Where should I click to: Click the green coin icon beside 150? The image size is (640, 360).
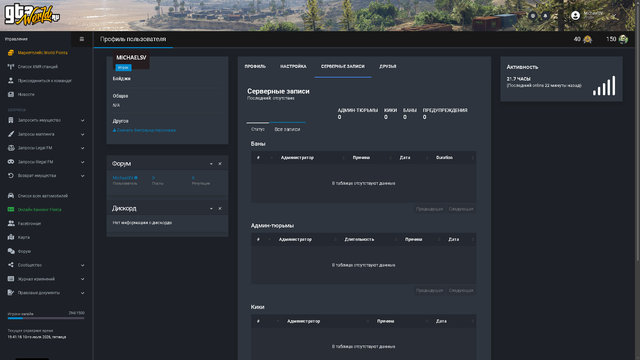(623, 39)
